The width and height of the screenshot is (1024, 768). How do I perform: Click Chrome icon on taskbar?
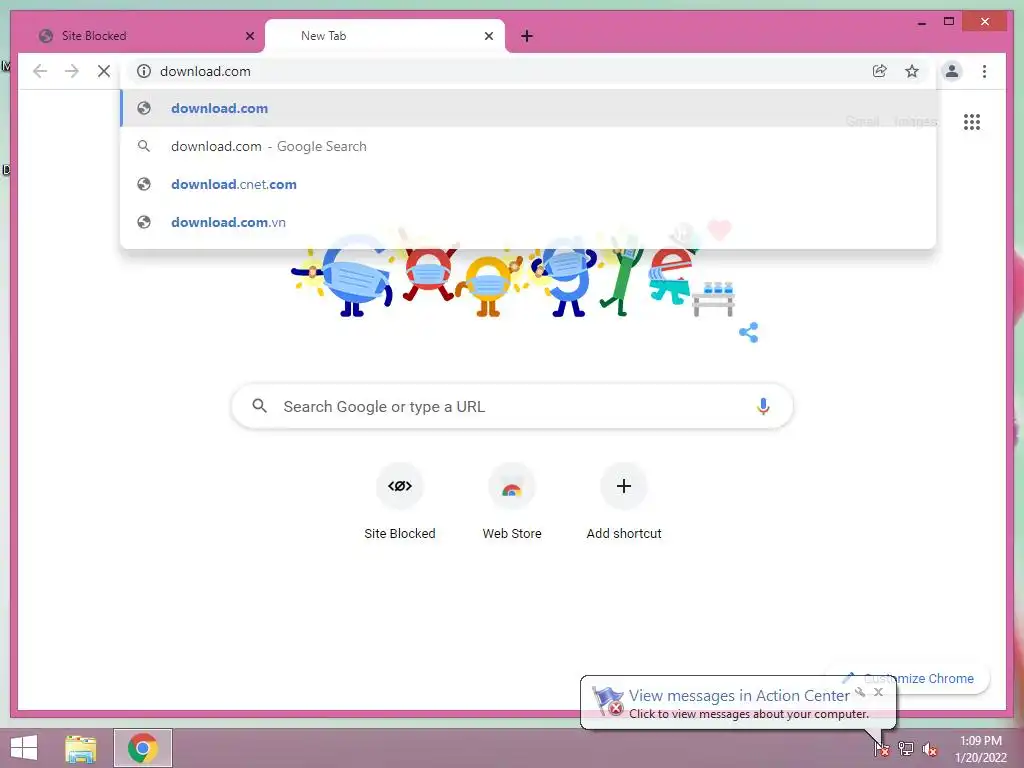(143, 748)
